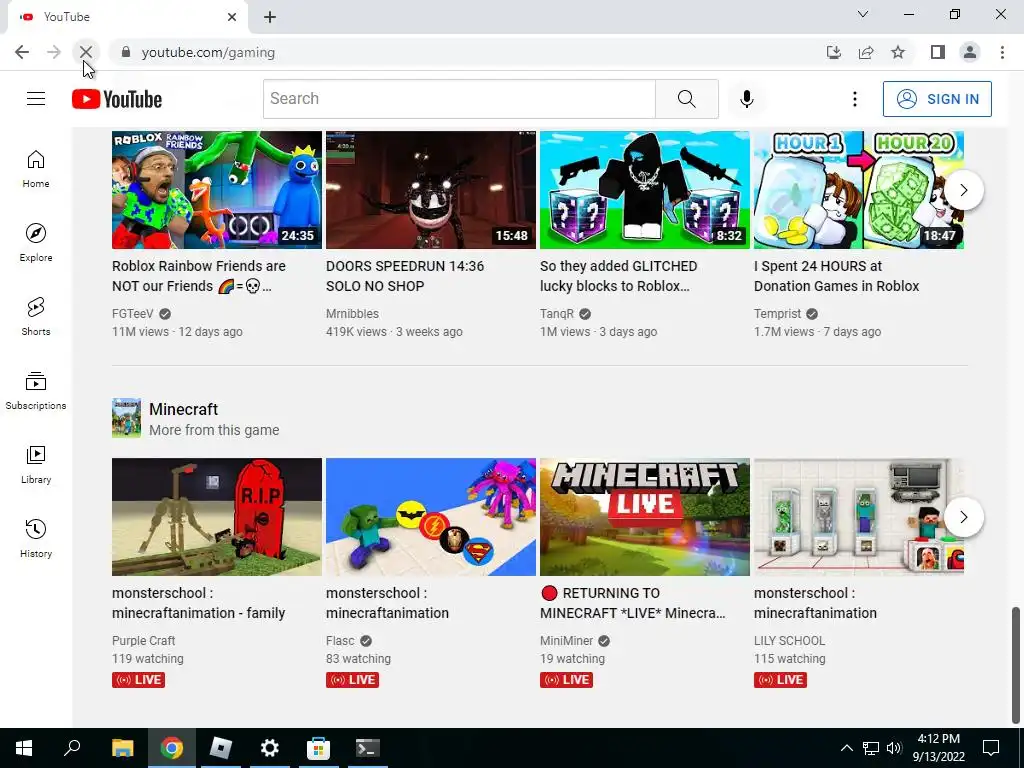The height and width of the screenshot is (768, 1024).
Task: Open the R.I.P tombstone live thumbnail
Action: tap(217, 517)
